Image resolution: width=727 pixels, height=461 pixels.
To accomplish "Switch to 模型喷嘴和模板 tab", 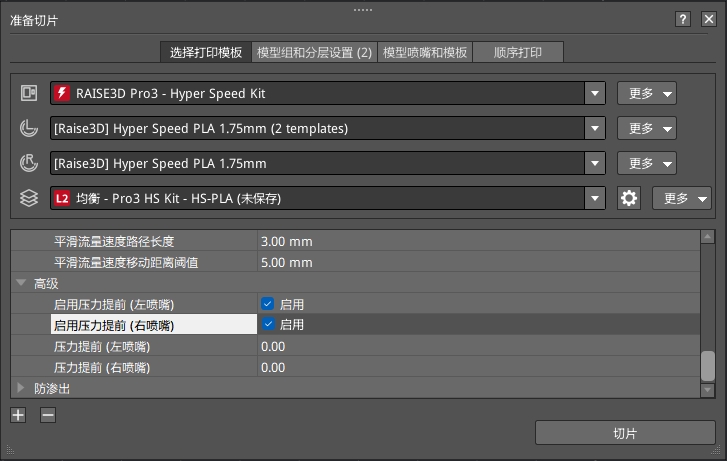I will (425, 52).
